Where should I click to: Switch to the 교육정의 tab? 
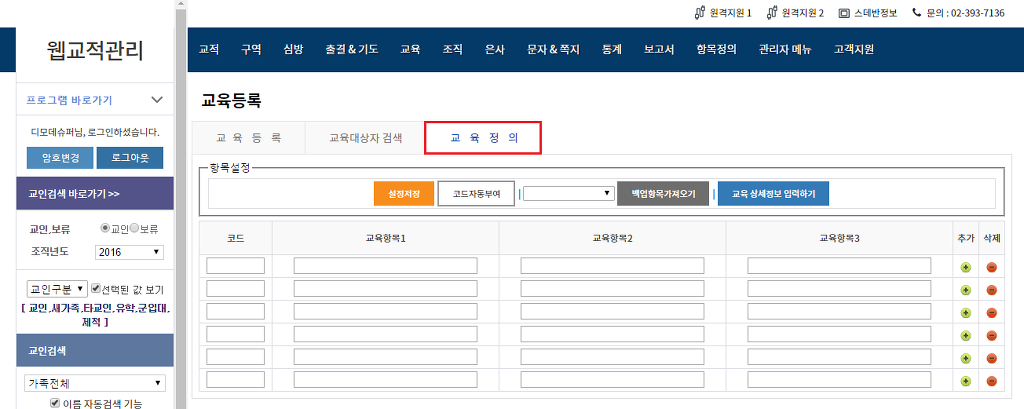click(x=483, y=138)
